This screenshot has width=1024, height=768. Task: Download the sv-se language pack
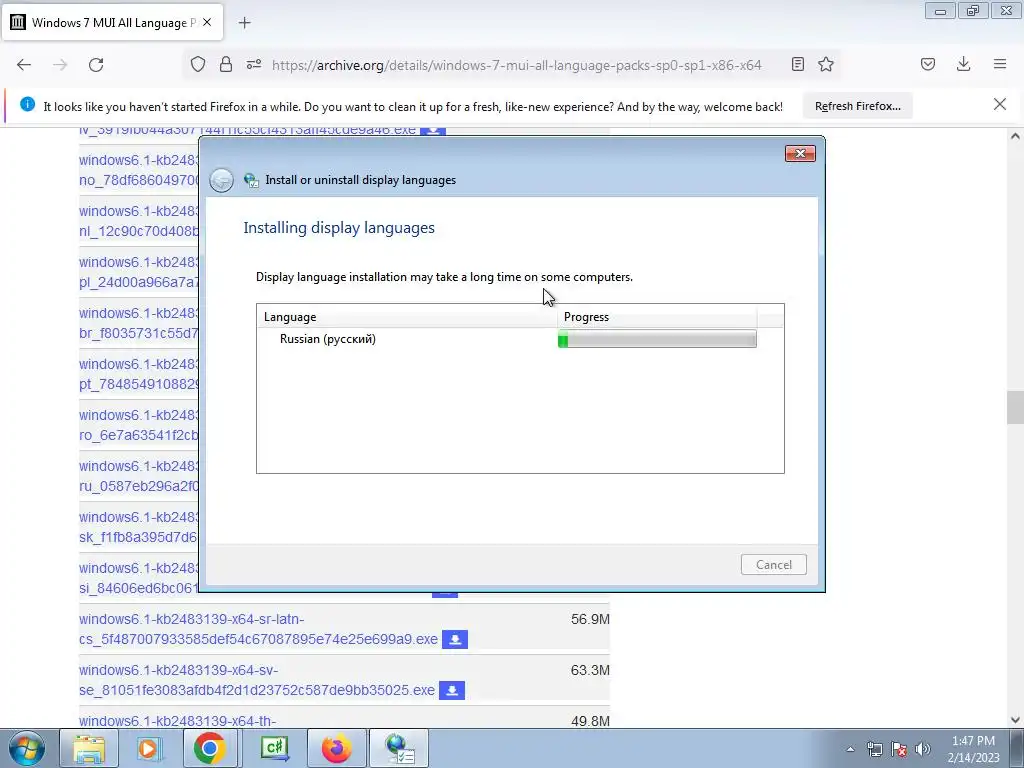point(452,690)
